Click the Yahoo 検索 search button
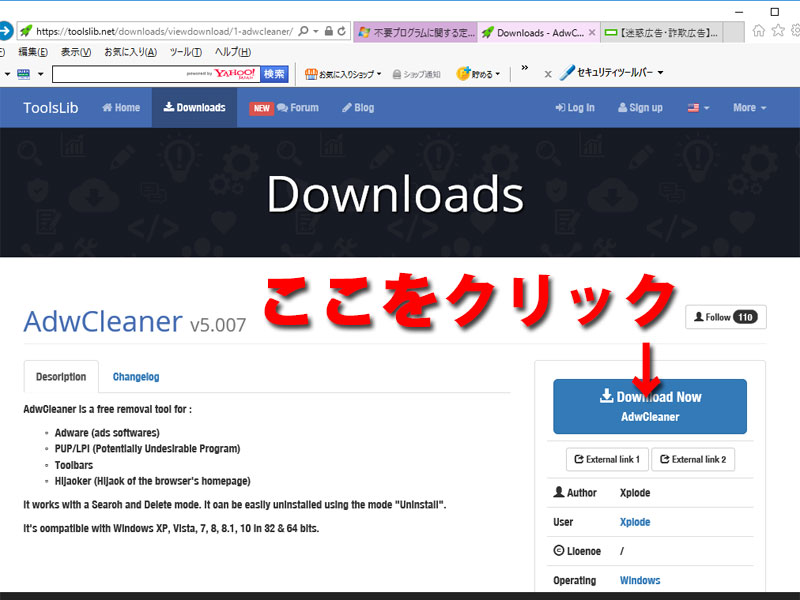Viewport: 800px width, 600px height. (x=274, y=74)
